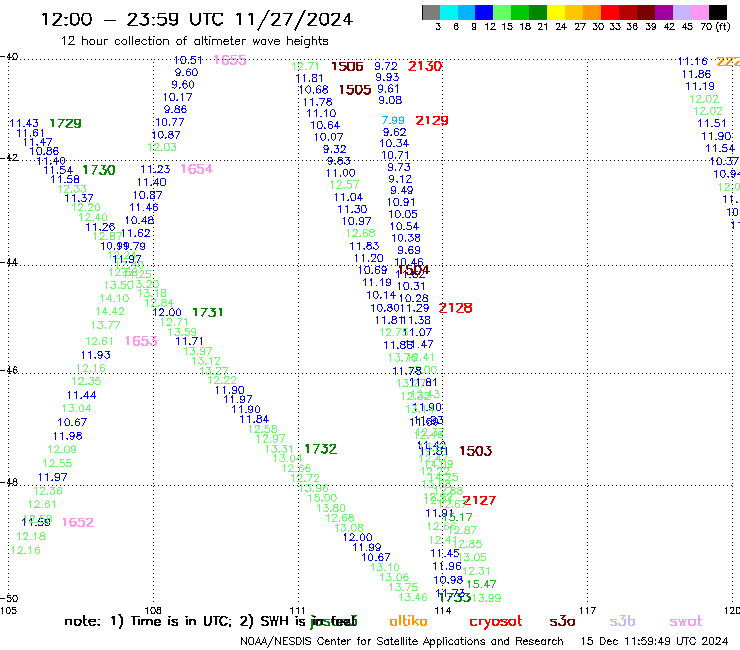Click the wave height value 14.10

(114, 298)
